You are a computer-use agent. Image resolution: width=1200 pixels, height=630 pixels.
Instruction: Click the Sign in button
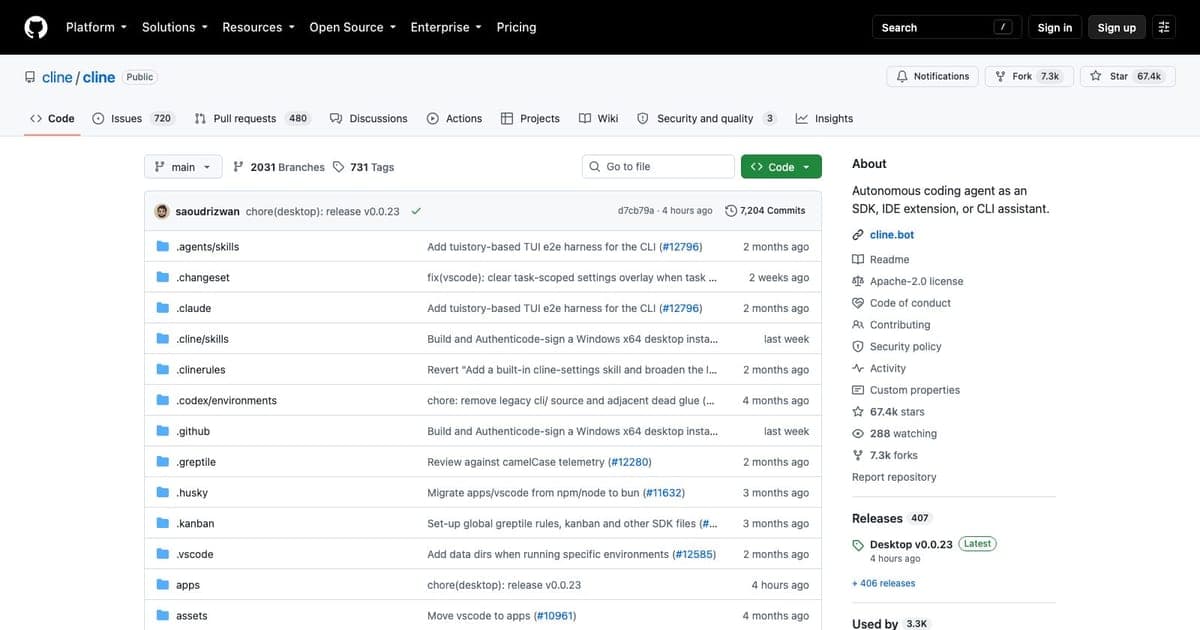pyautogui.click(x=1054, y=27)
